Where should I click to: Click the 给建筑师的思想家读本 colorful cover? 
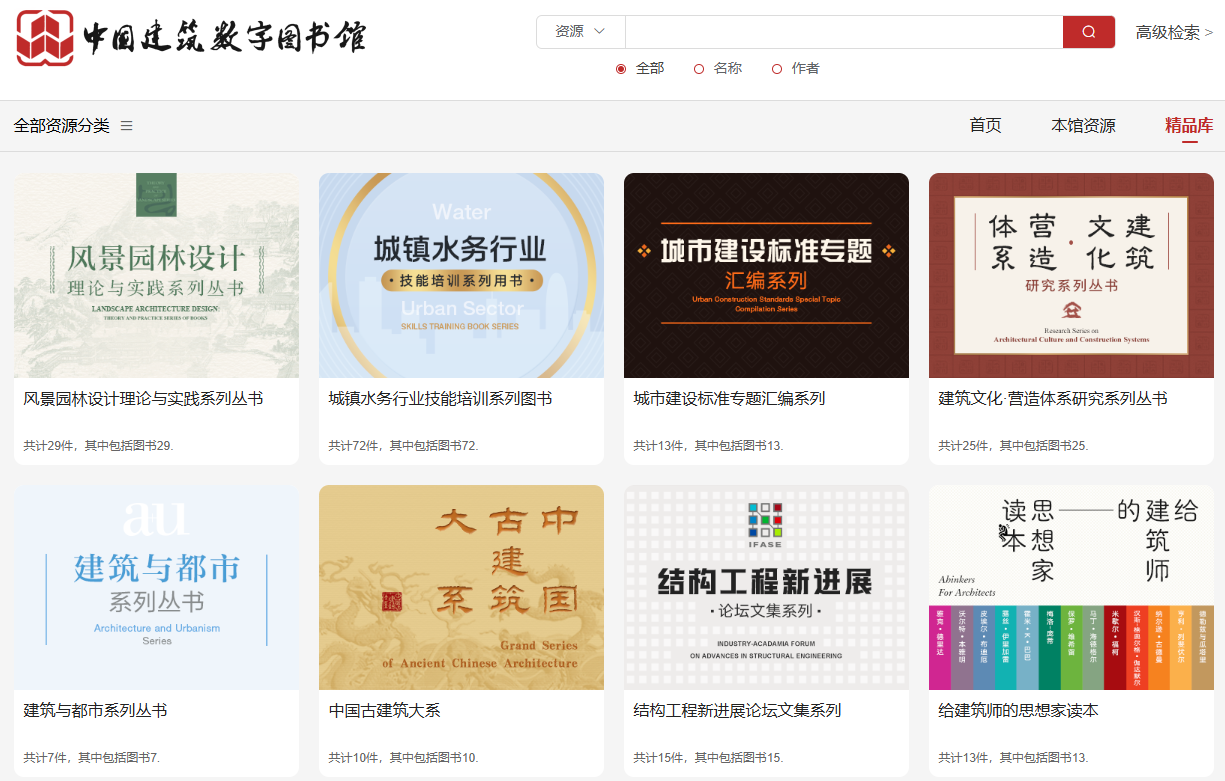[x=1071, y=587]
